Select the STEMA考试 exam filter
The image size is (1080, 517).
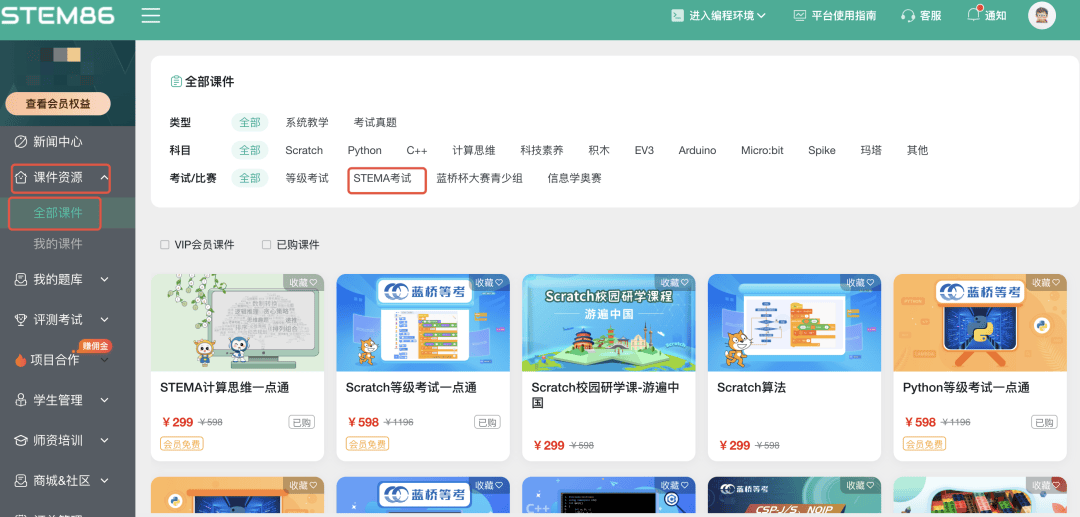coord(382,178)
